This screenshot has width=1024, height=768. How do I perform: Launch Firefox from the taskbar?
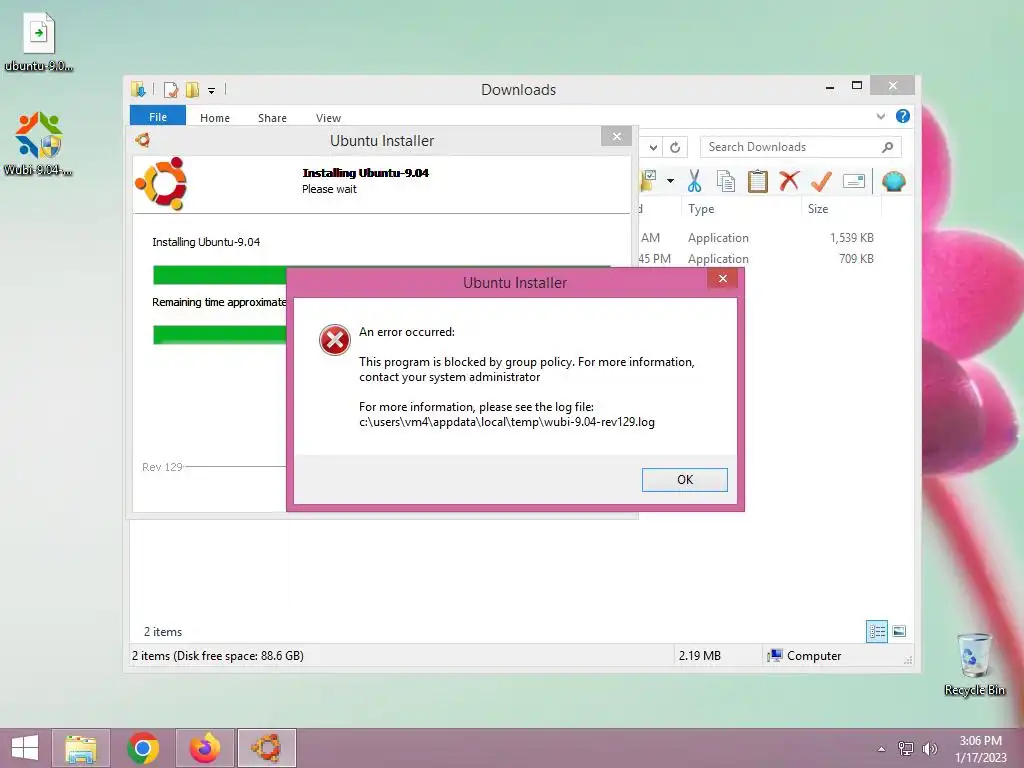click(x=204, y=748)
